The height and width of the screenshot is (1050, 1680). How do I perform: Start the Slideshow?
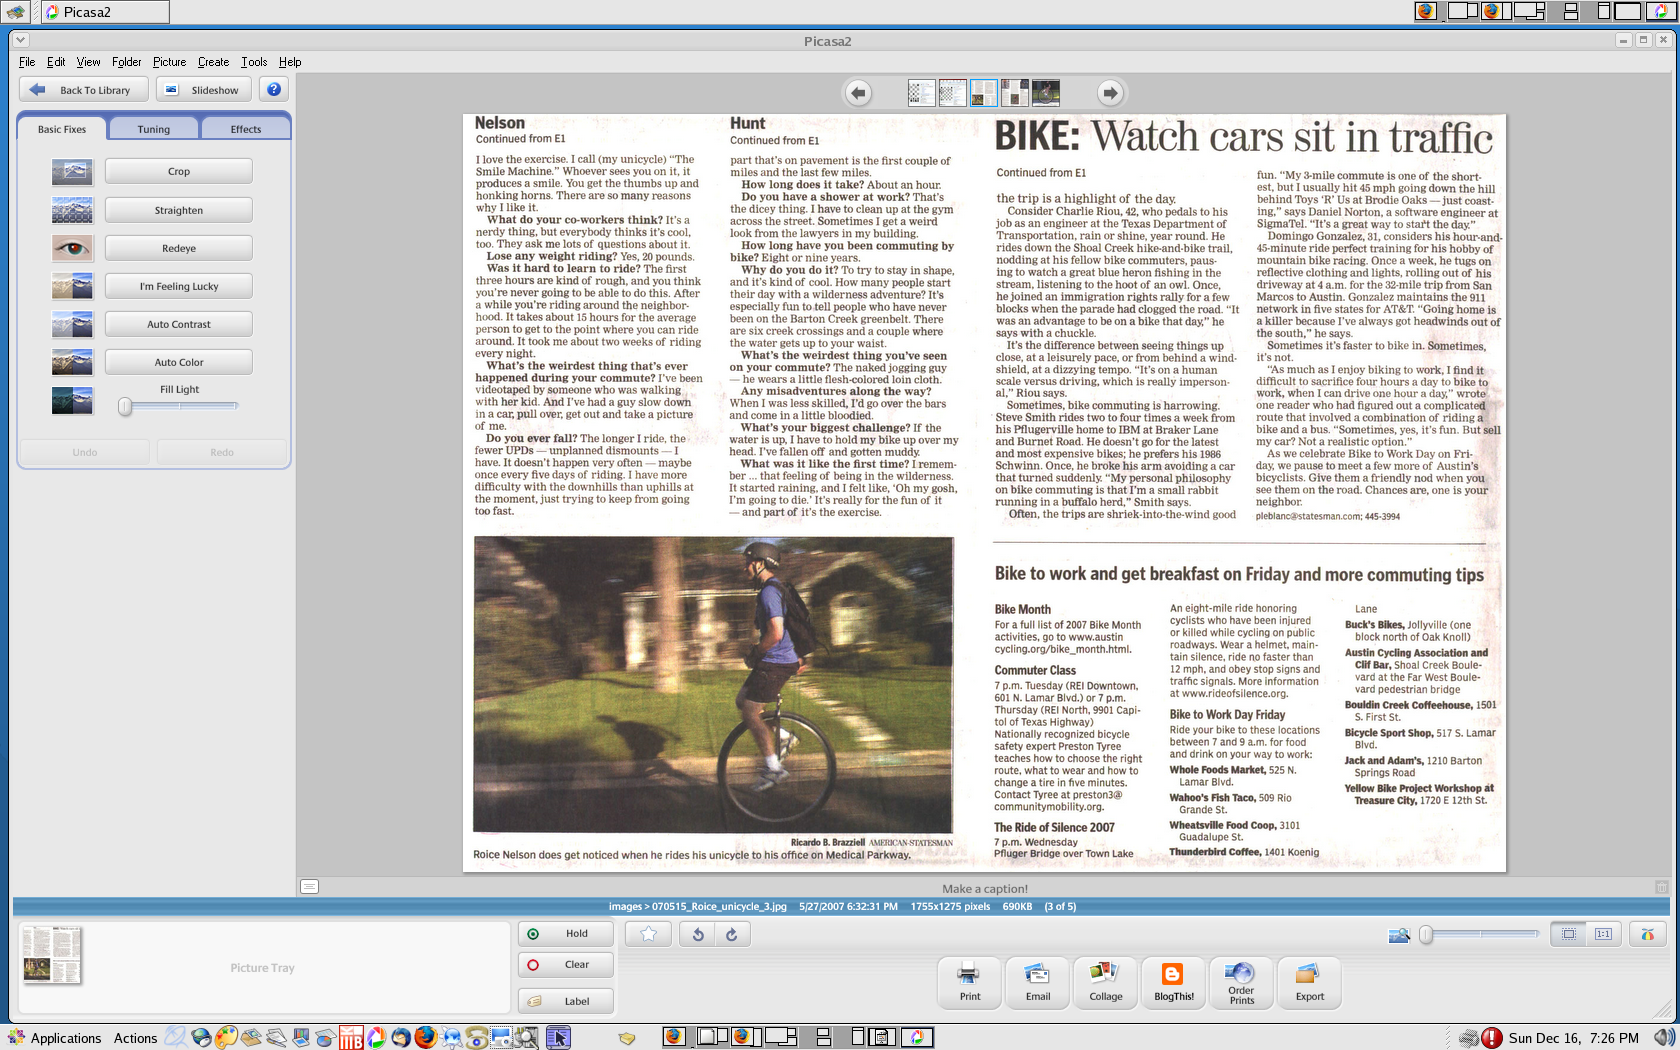click(203, 89)
